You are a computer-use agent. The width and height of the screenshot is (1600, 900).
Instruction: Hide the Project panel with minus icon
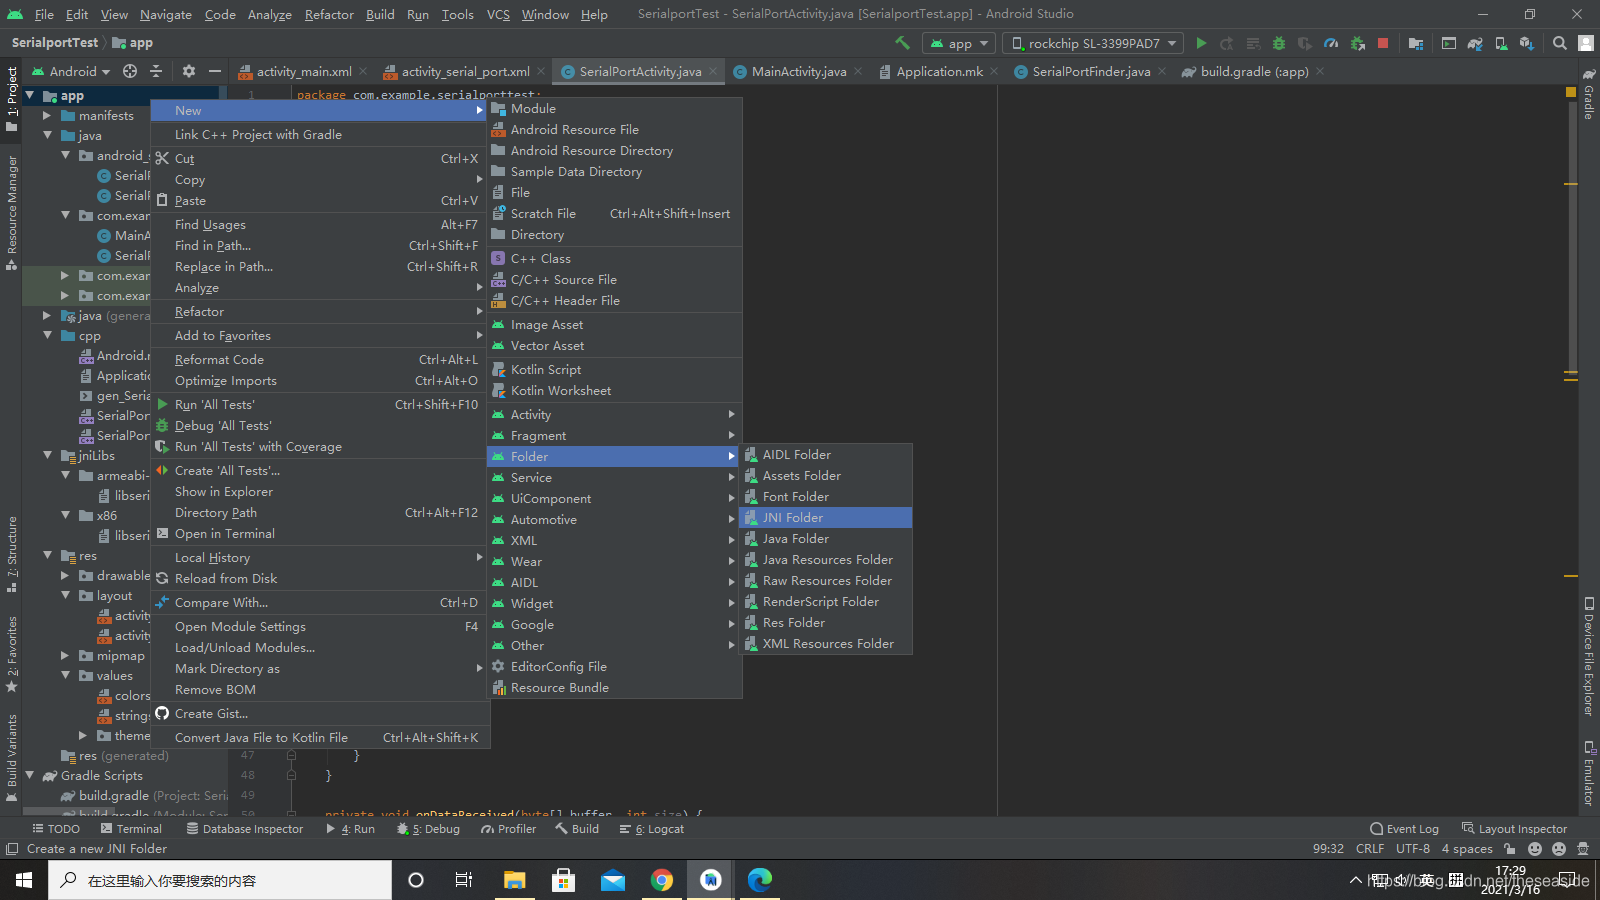tap(214, 71)
